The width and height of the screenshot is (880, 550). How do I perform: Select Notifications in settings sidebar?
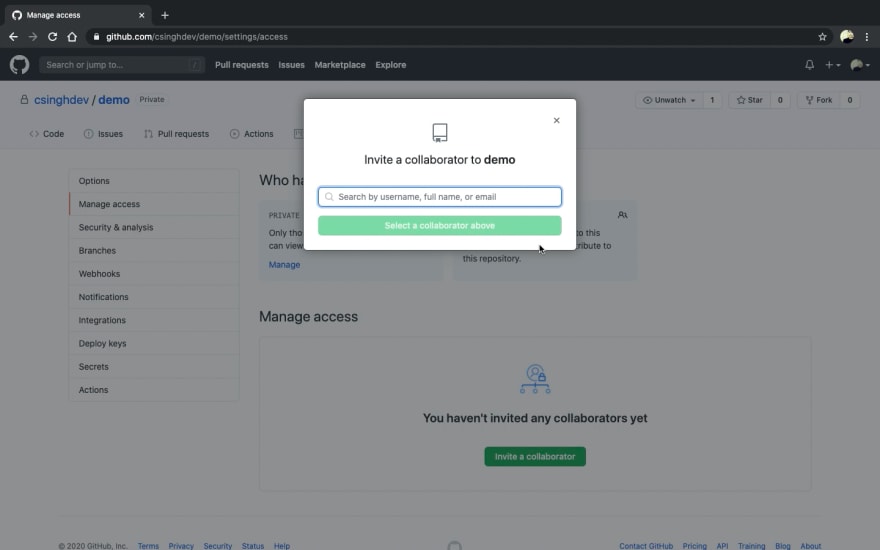154,297
